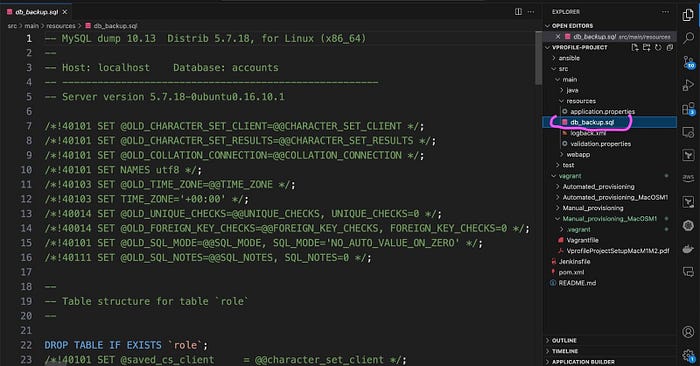
Task: Open logback.xml file
Action: point(588,133)
